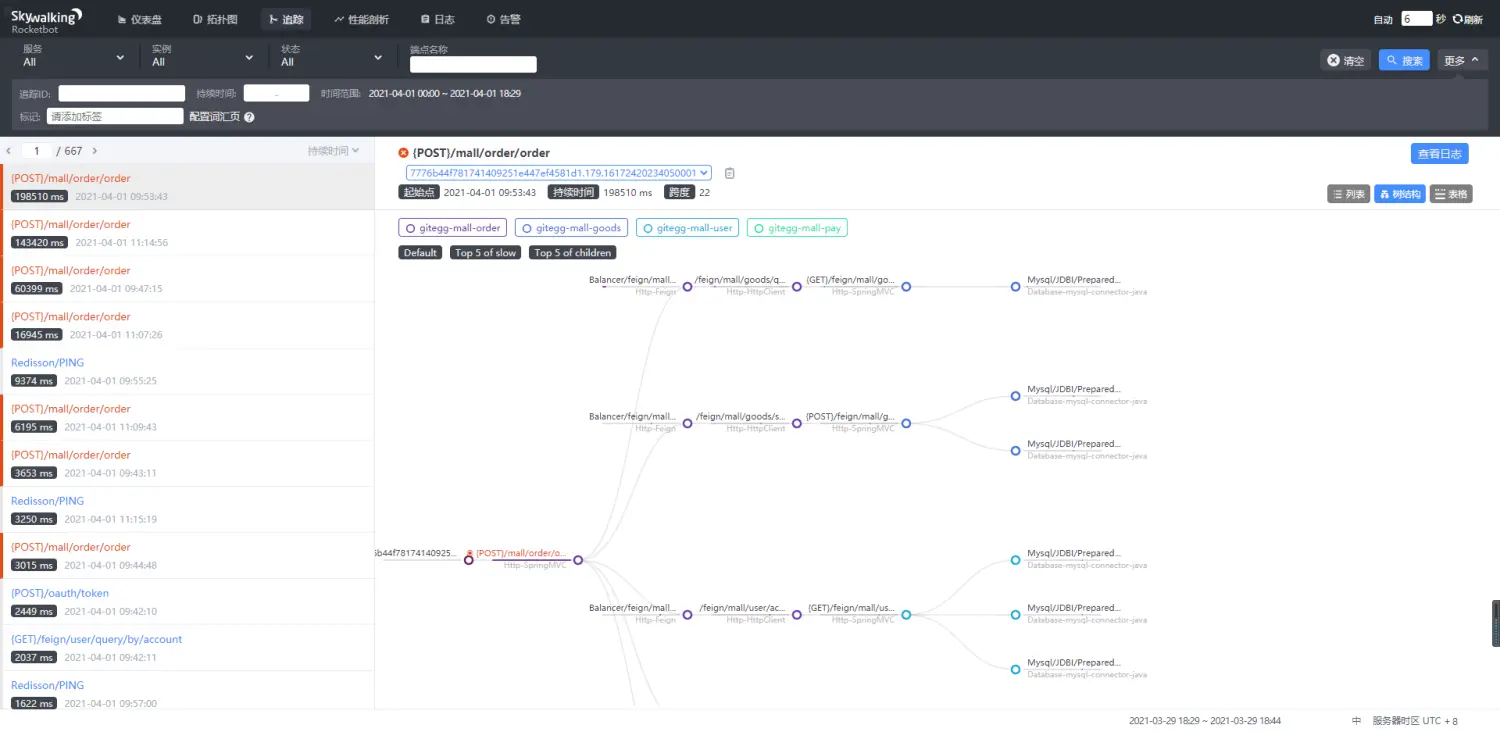Open the 追踪 trace tab

coord(286,19)
